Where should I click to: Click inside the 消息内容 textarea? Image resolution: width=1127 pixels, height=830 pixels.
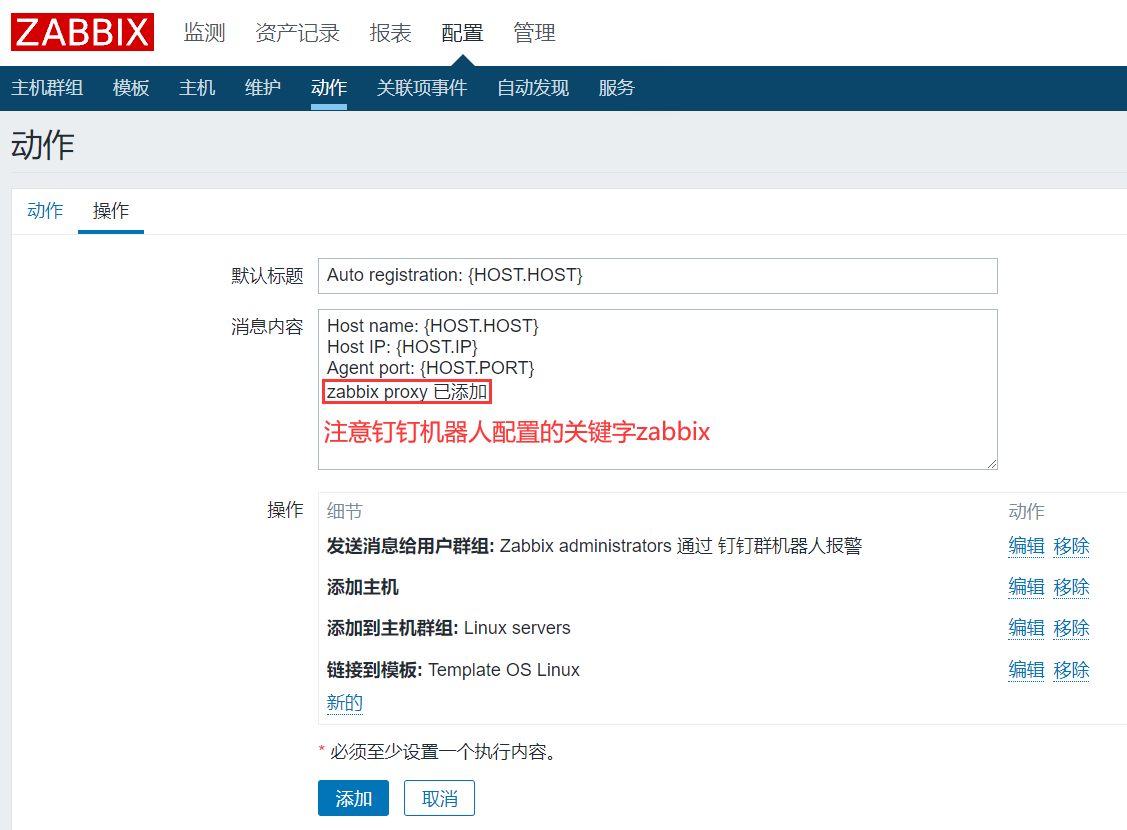click(658, 389)
